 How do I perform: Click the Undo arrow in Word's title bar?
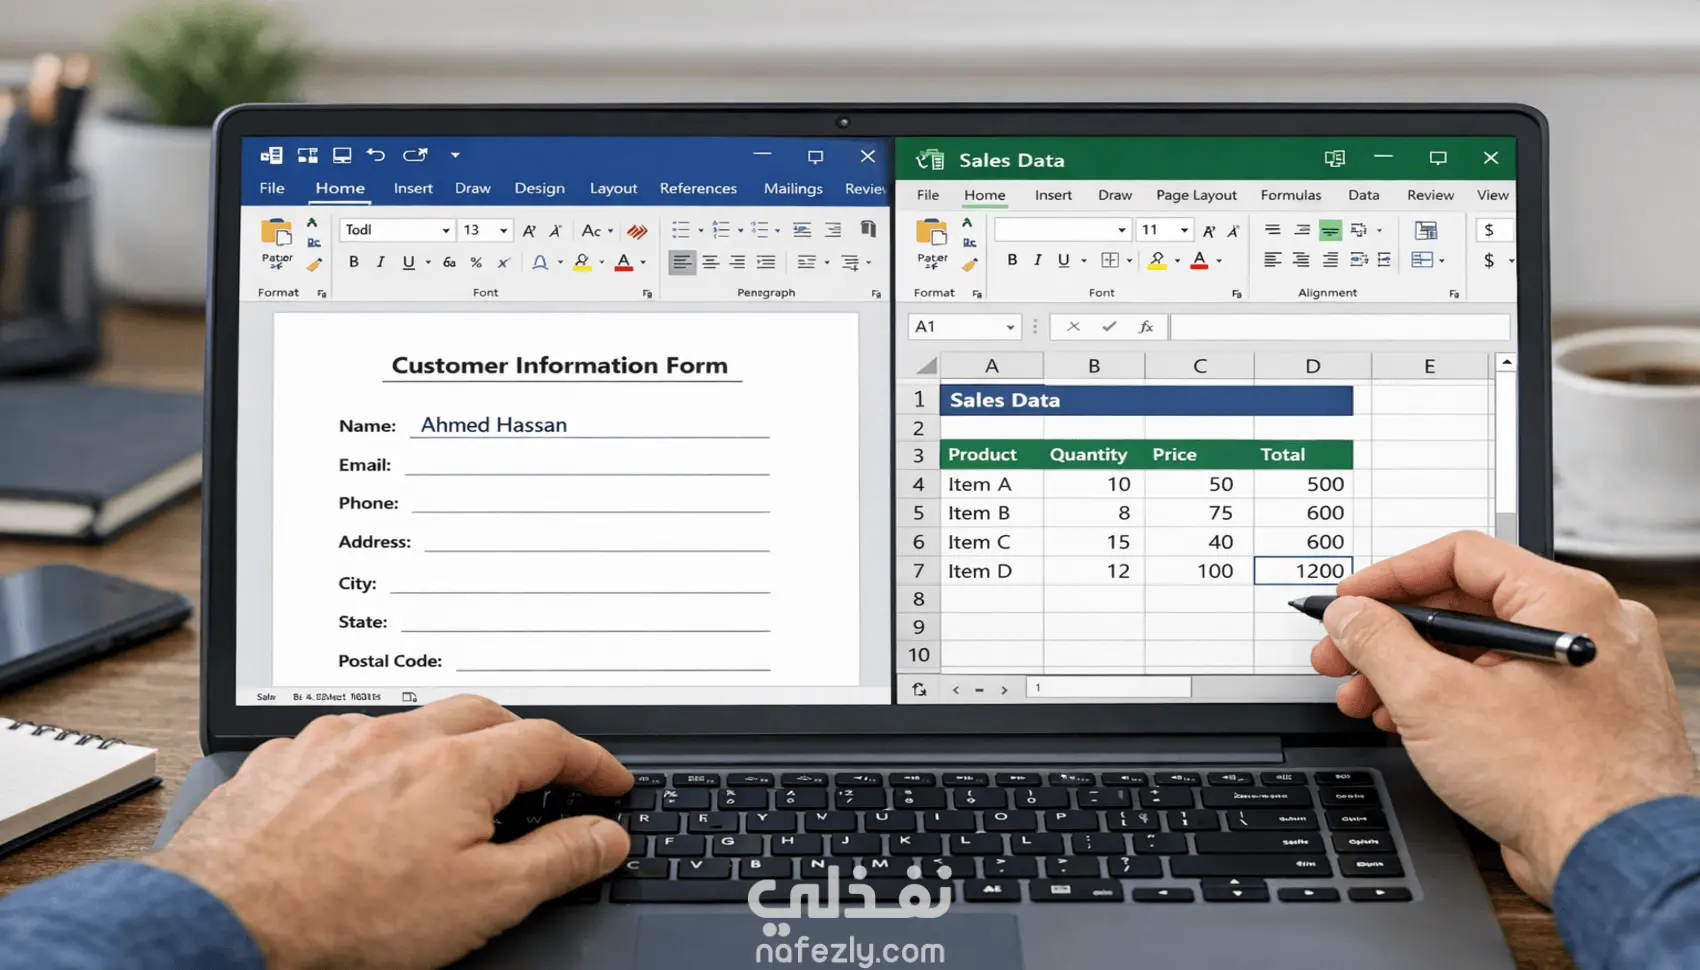(376, 155)
